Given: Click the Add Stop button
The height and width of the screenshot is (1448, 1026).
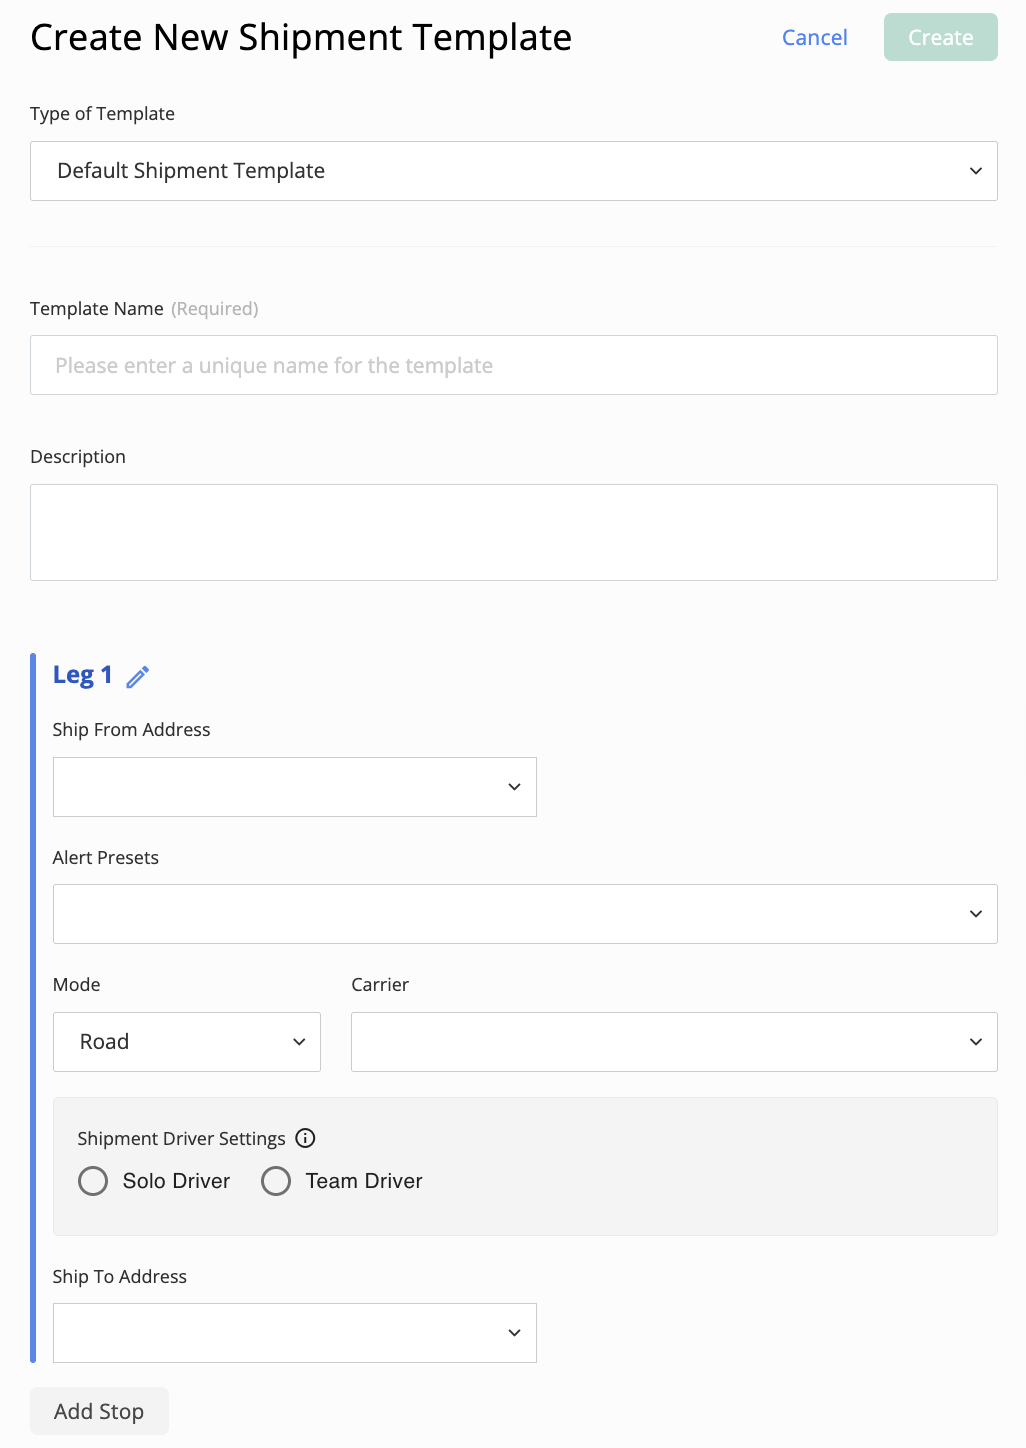Looking at the screenshot, I should coord(99,1410).
